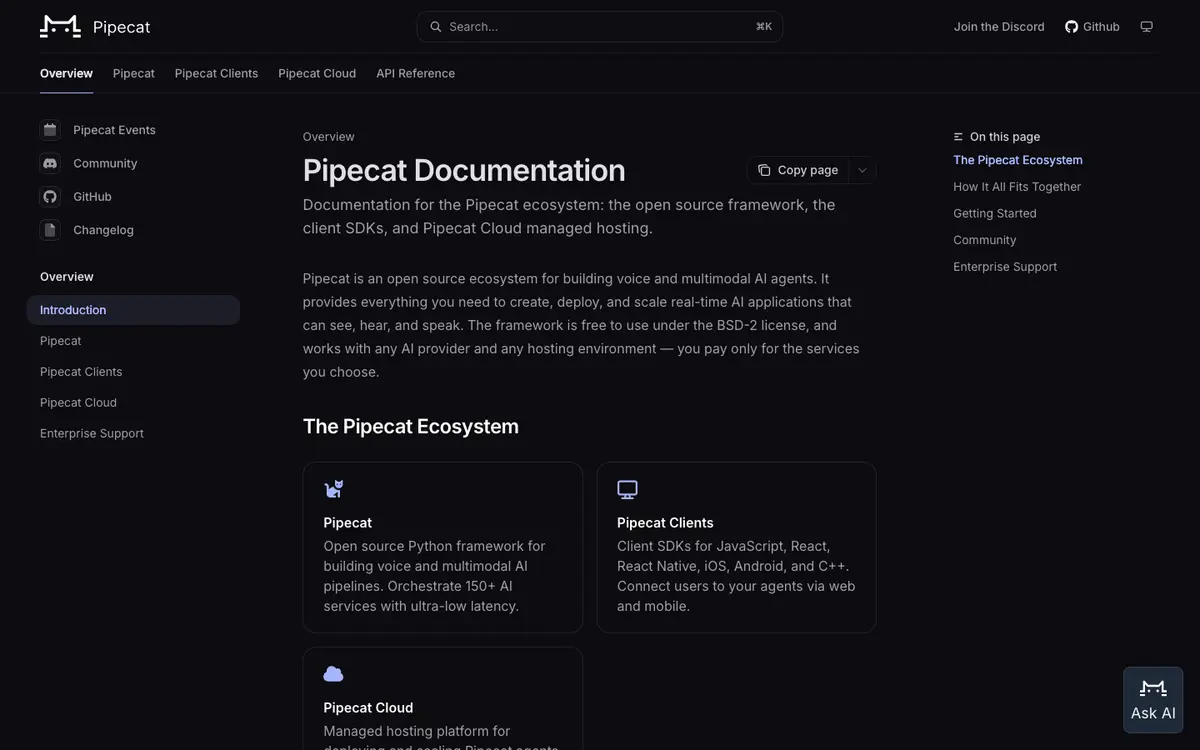Image resolution: width=1200 pixels, height=750 pixels.
Task: Click the ⌘K shortcut hint in search
Action: click(764, 27)
